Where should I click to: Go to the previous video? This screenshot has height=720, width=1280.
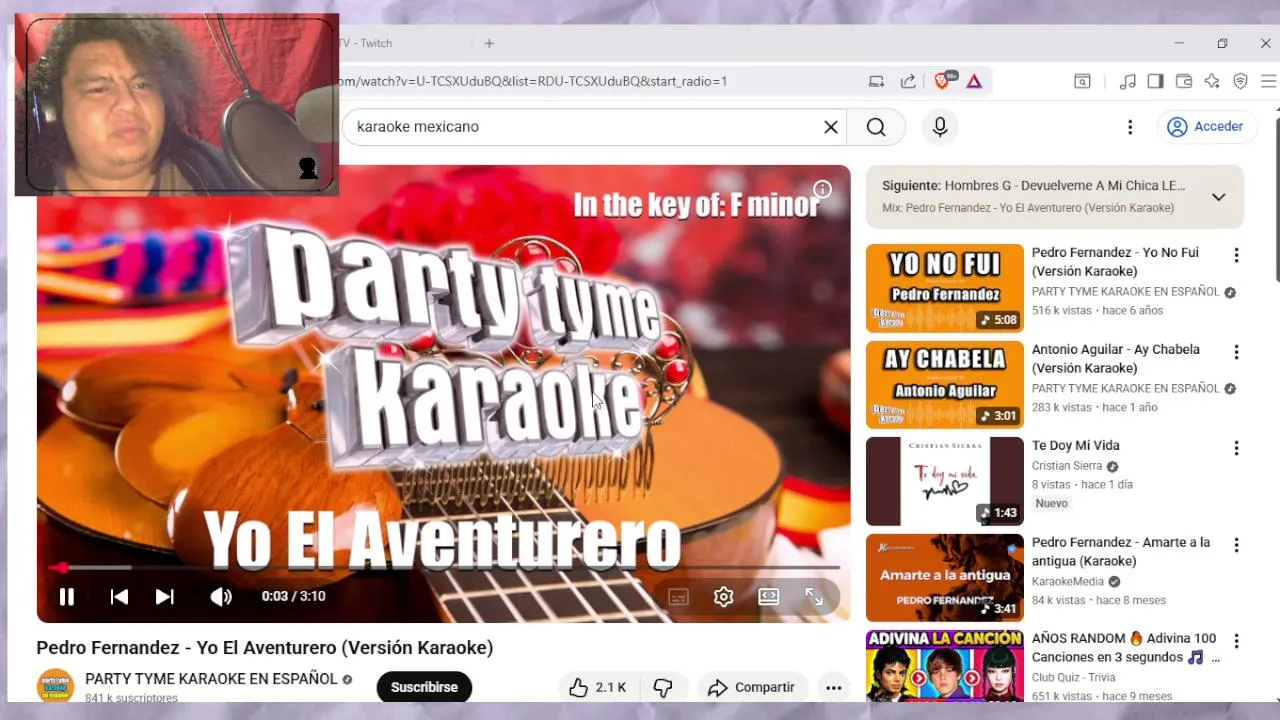point(119,597)
